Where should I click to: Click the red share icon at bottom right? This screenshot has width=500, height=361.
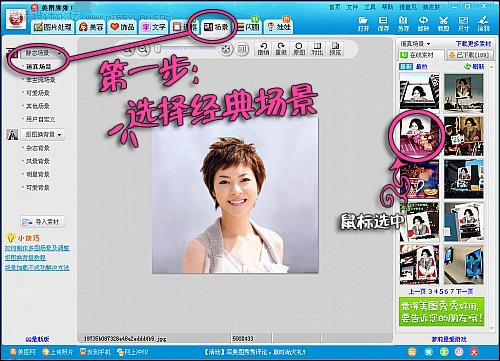(x=474, y=352)
